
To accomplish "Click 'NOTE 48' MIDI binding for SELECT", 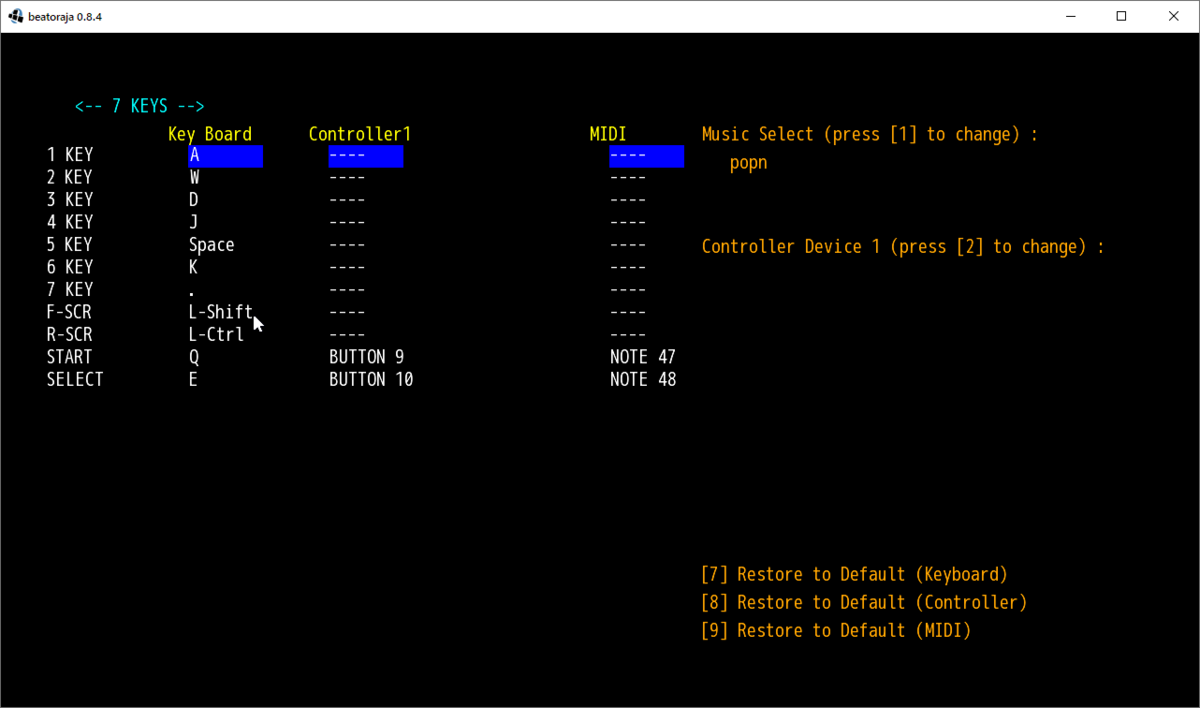I will (643, 380).
